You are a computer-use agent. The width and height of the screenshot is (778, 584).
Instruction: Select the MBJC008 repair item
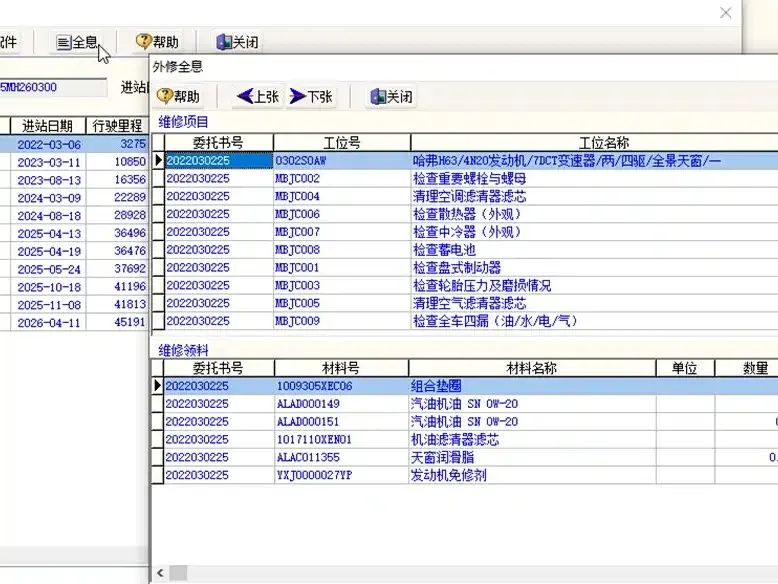click(x=465, y=250)
